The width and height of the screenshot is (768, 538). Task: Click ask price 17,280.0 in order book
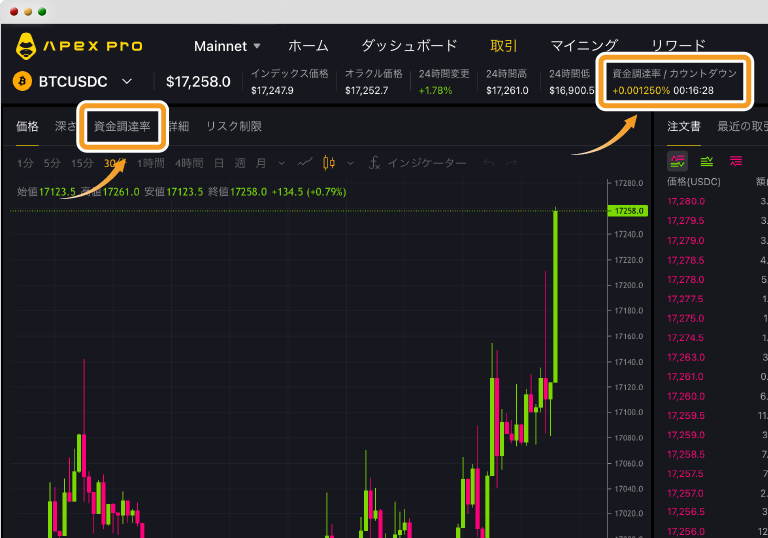pyautogui.click(x=686, y=201)
